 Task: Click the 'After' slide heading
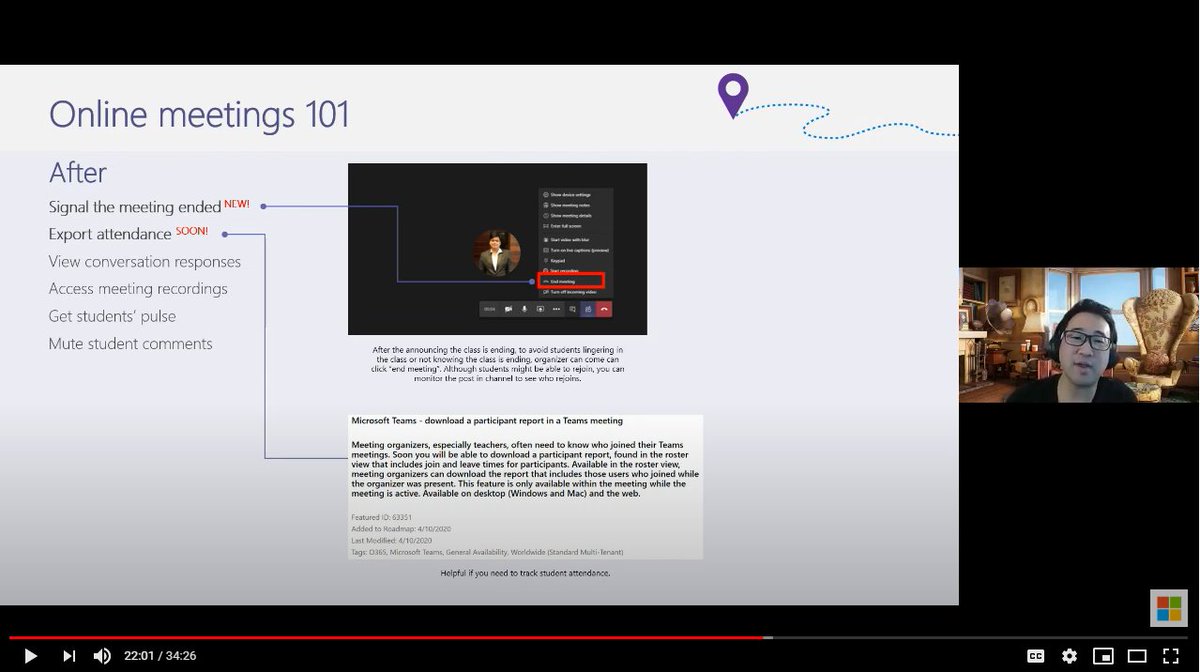click(78, 172)
